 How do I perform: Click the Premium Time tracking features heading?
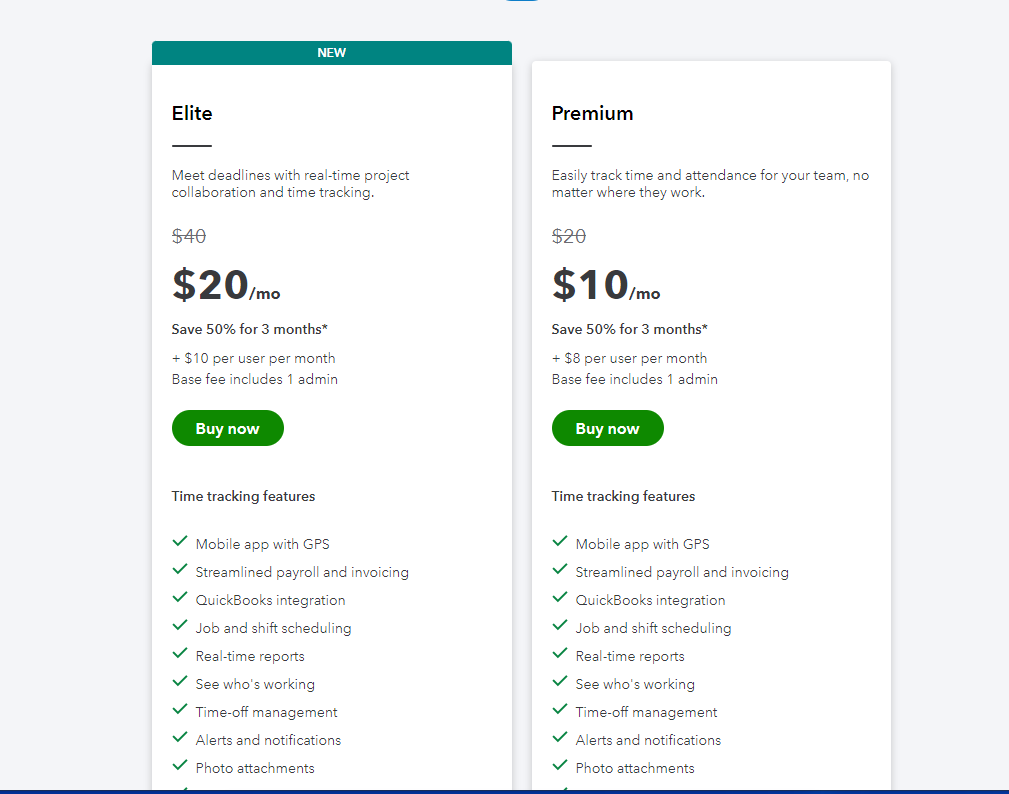[x=623, y=496]
